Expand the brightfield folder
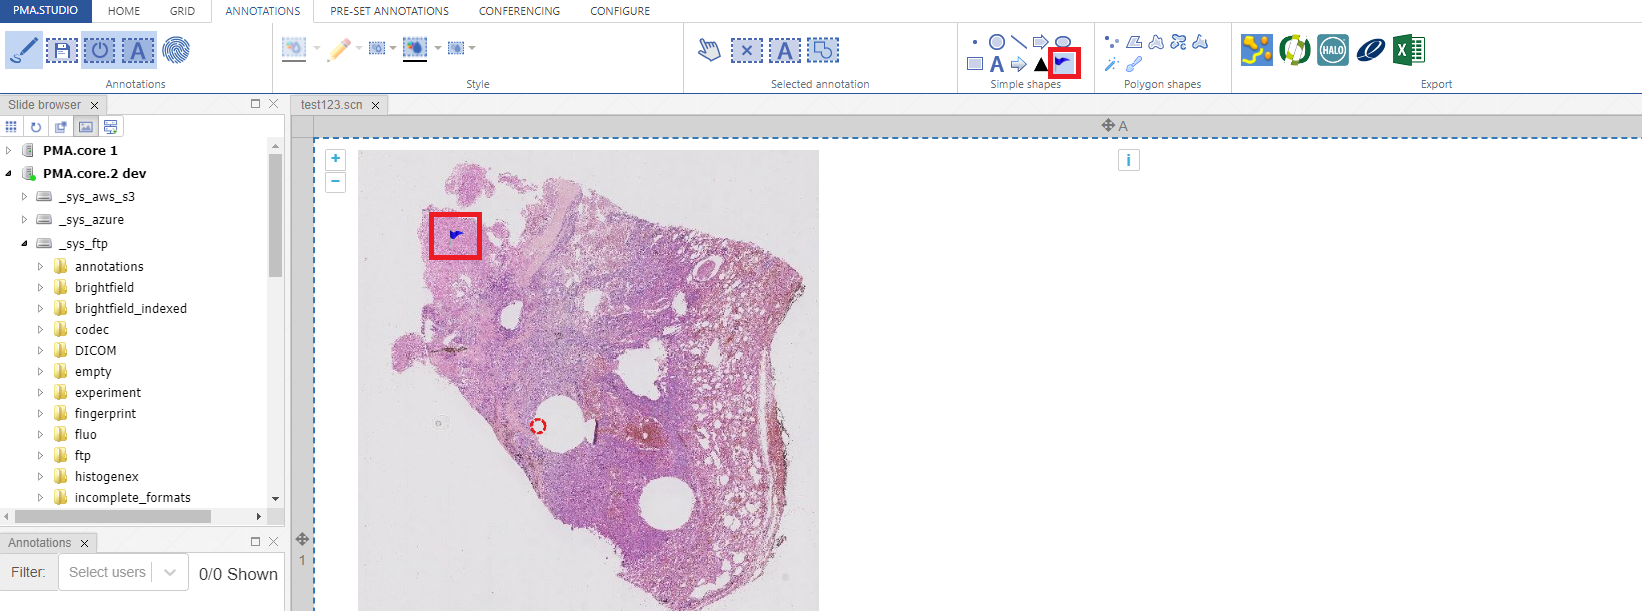 (41, 288)
